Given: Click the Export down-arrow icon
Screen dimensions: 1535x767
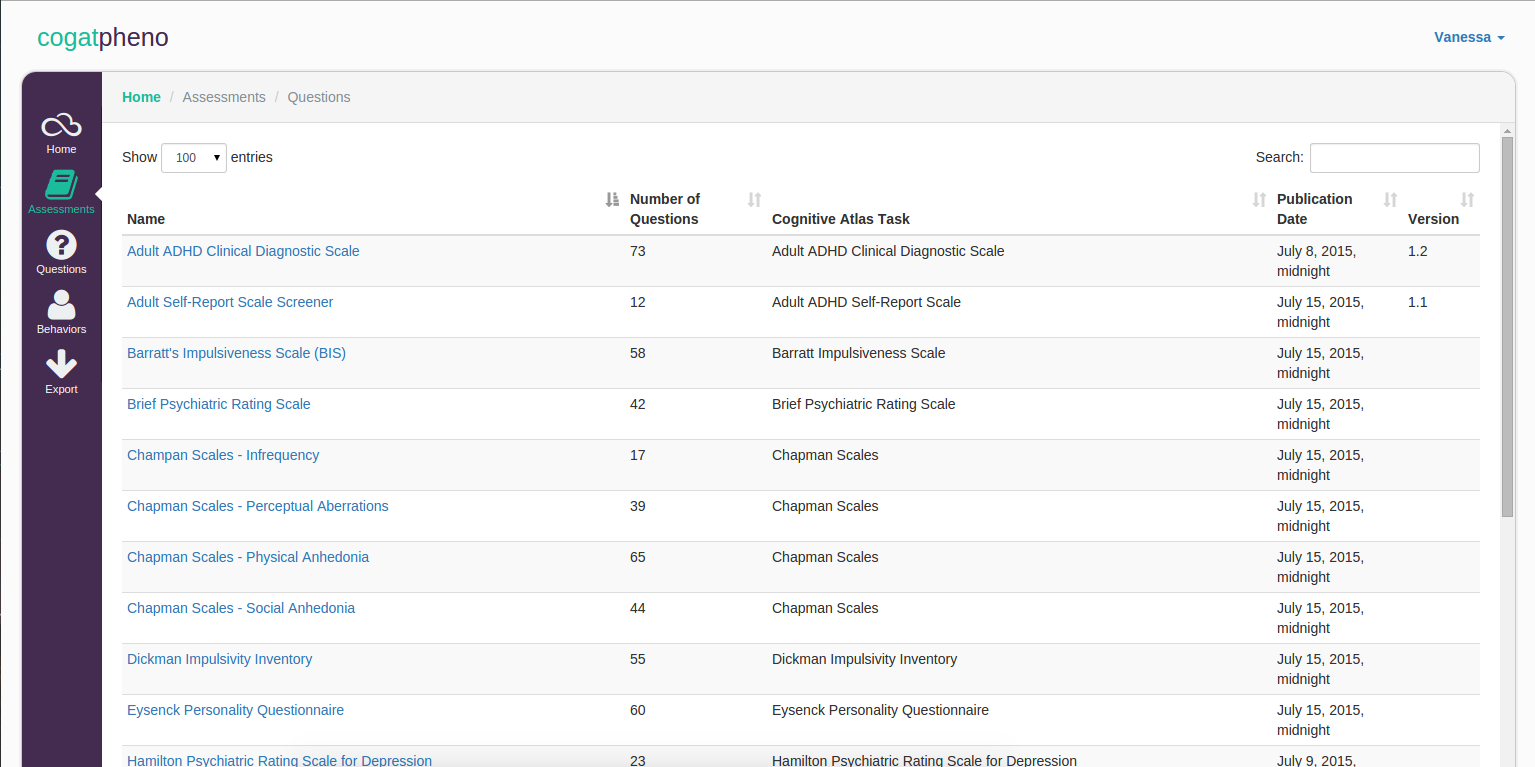Looking at the screenshot, I should tap(61, 365).
